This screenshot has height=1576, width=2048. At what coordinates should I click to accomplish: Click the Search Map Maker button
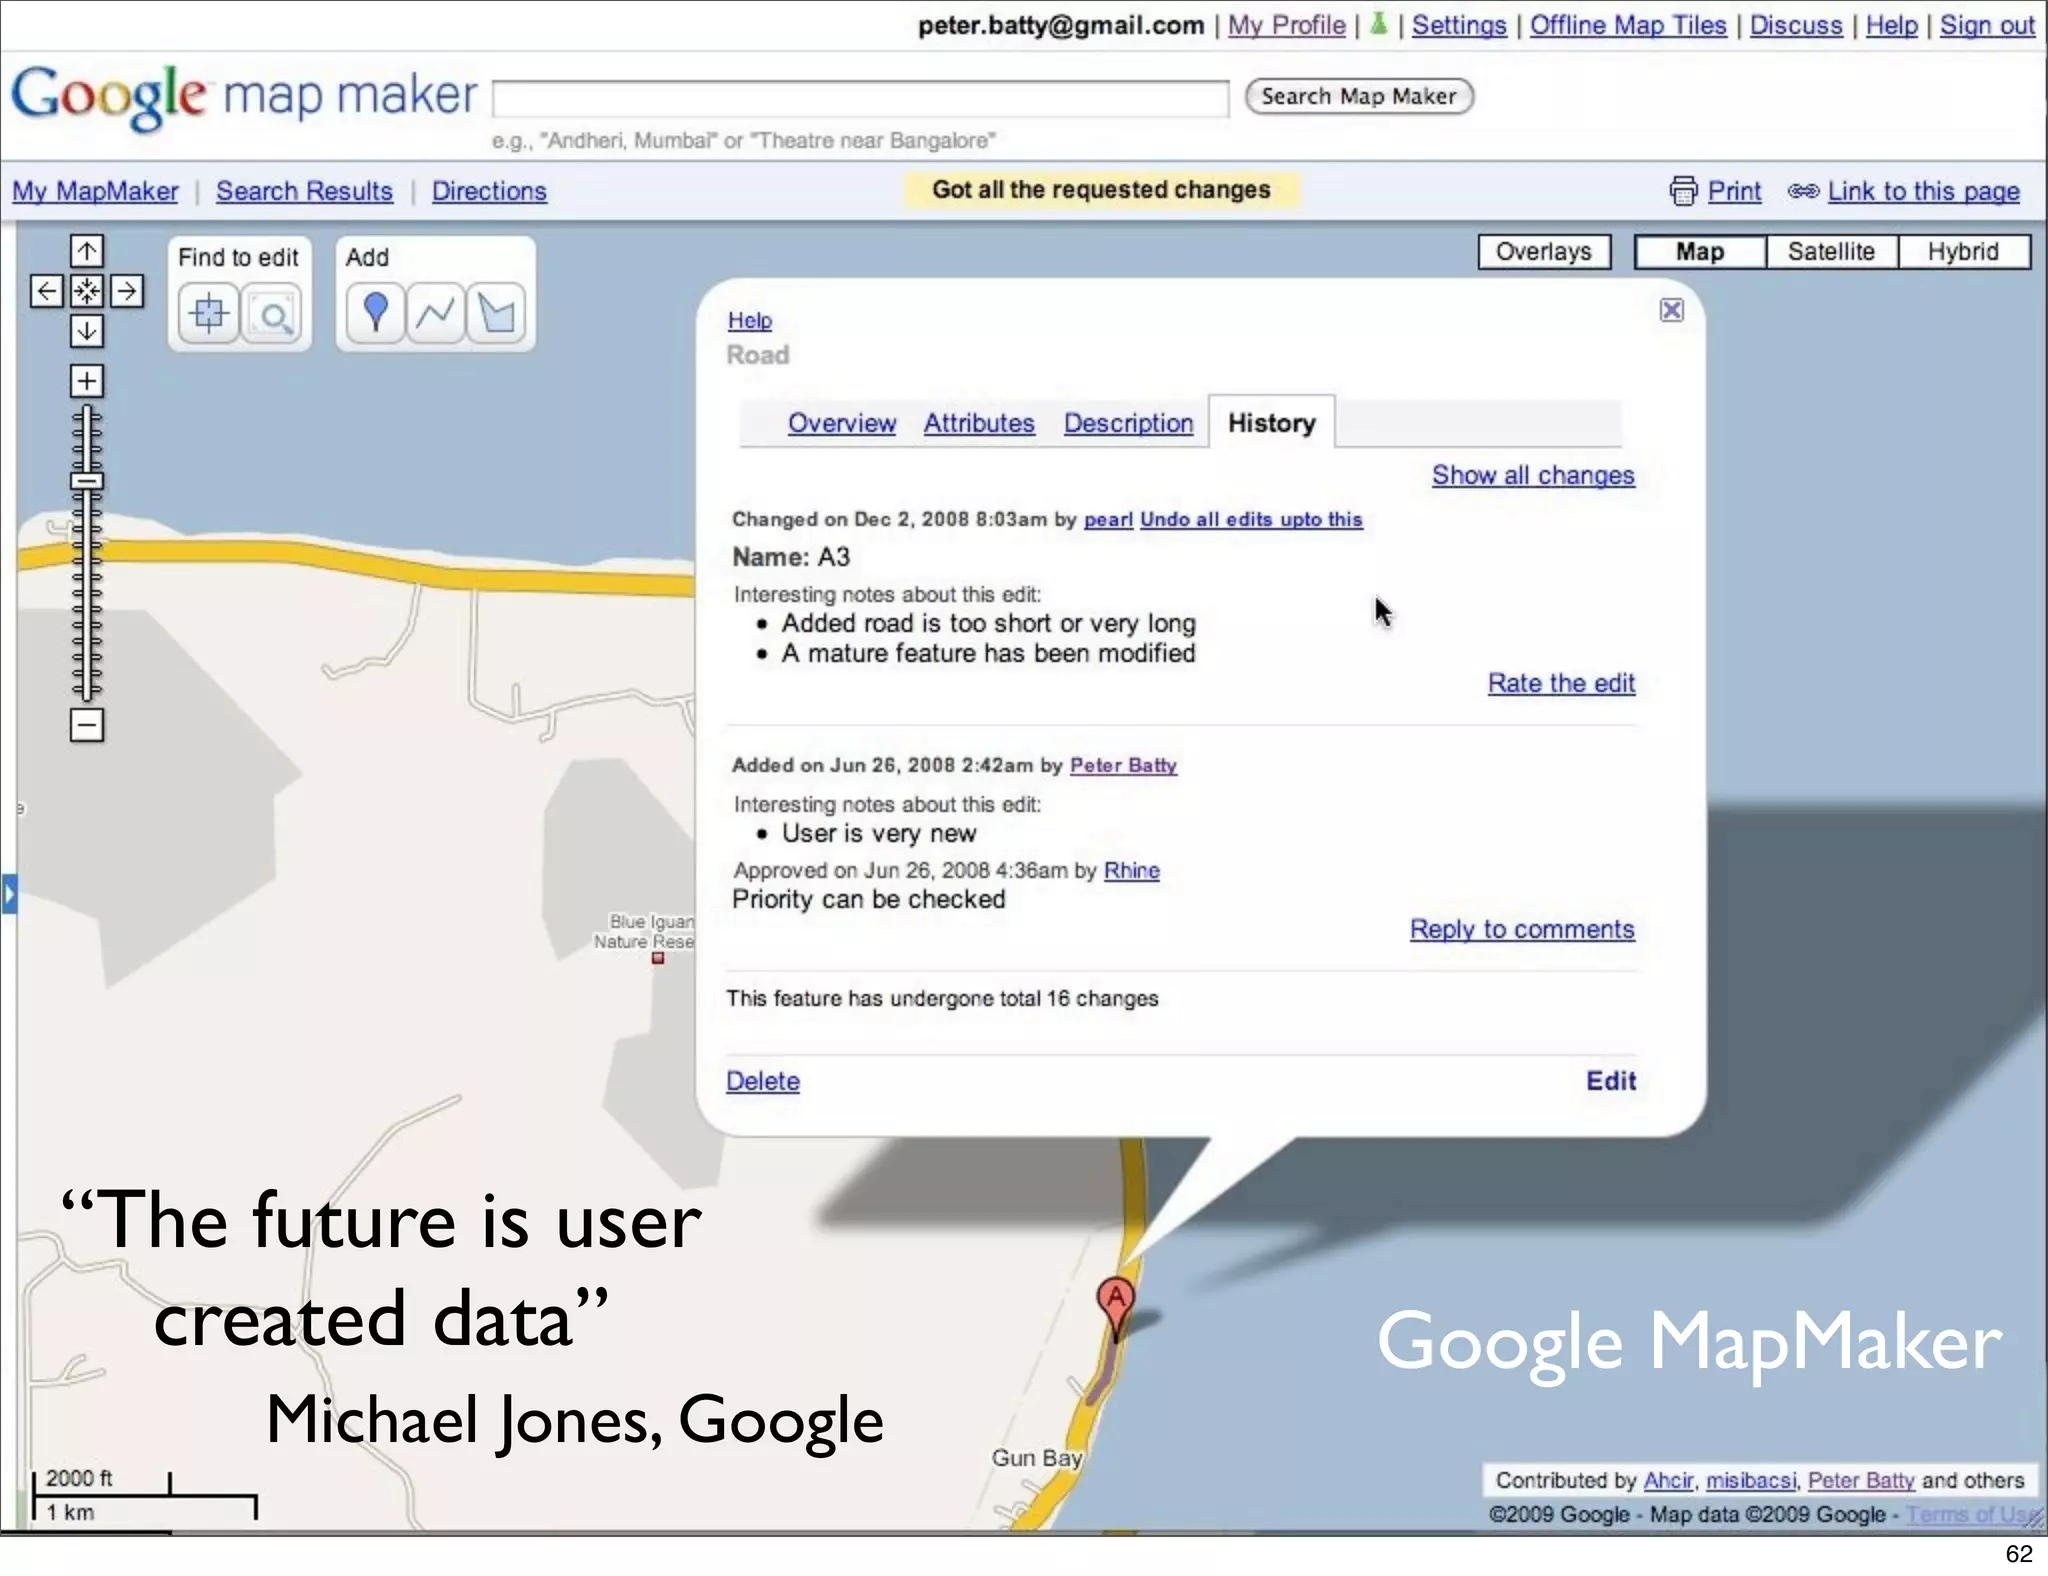click(1359, 96)
